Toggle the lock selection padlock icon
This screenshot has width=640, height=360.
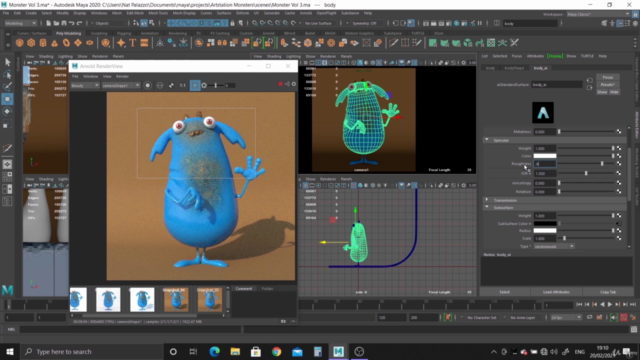pyautogui.click(x=232, y=23)
